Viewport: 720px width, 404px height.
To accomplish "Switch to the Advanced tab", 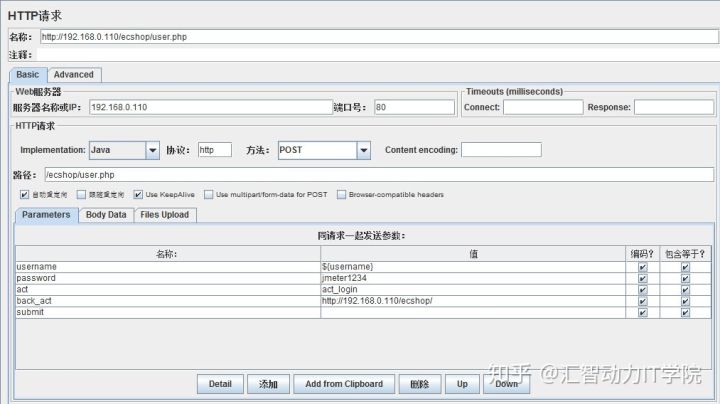I will coord(73,74).
